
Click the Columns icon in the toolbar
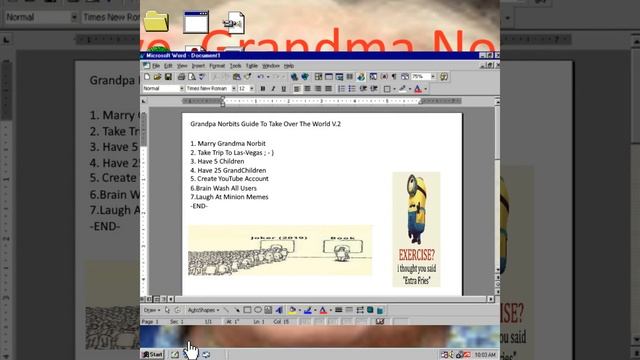pos(350,77)
